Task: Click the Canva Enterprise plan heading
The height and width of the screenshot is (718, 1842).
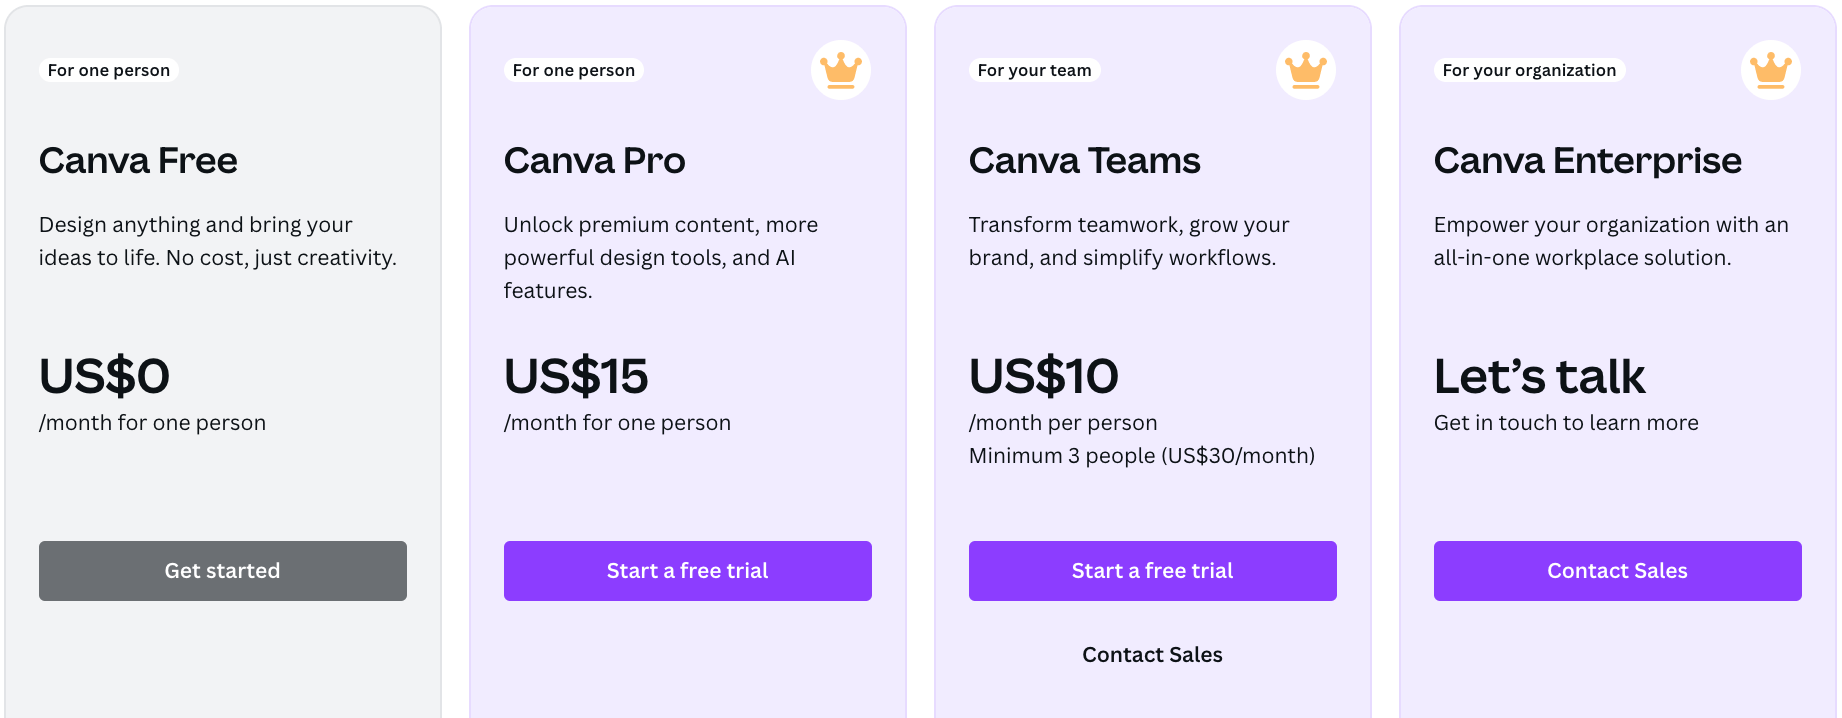Action: [1587, 161]
